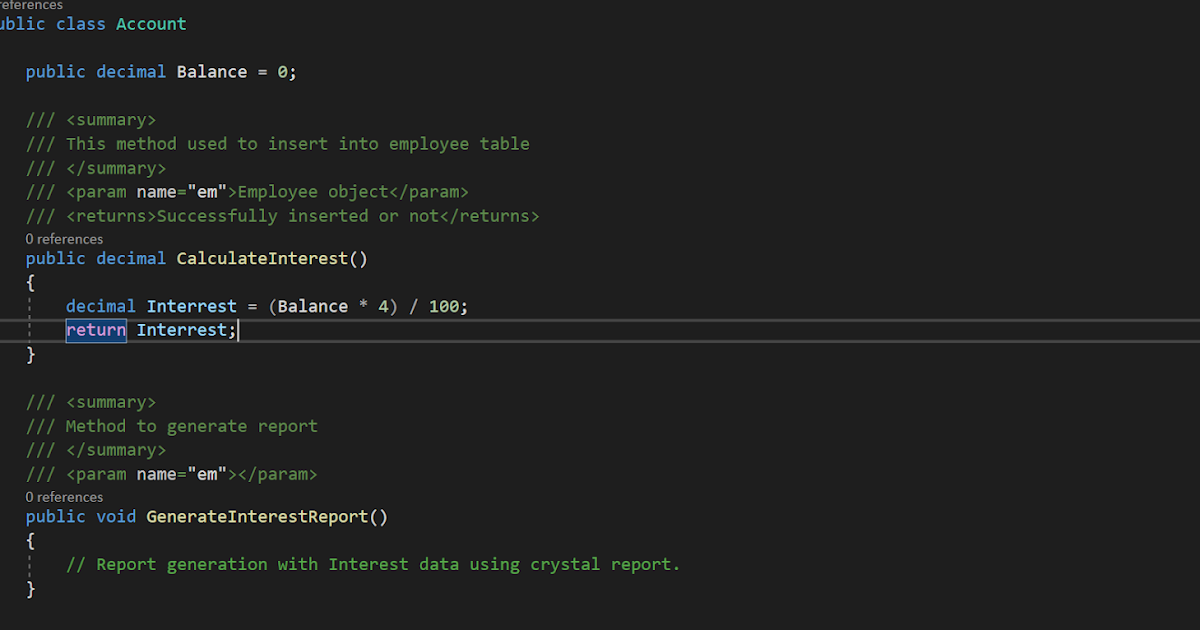
Task: Click the summary tag above CalculateInterest
Action: [110, 119]
